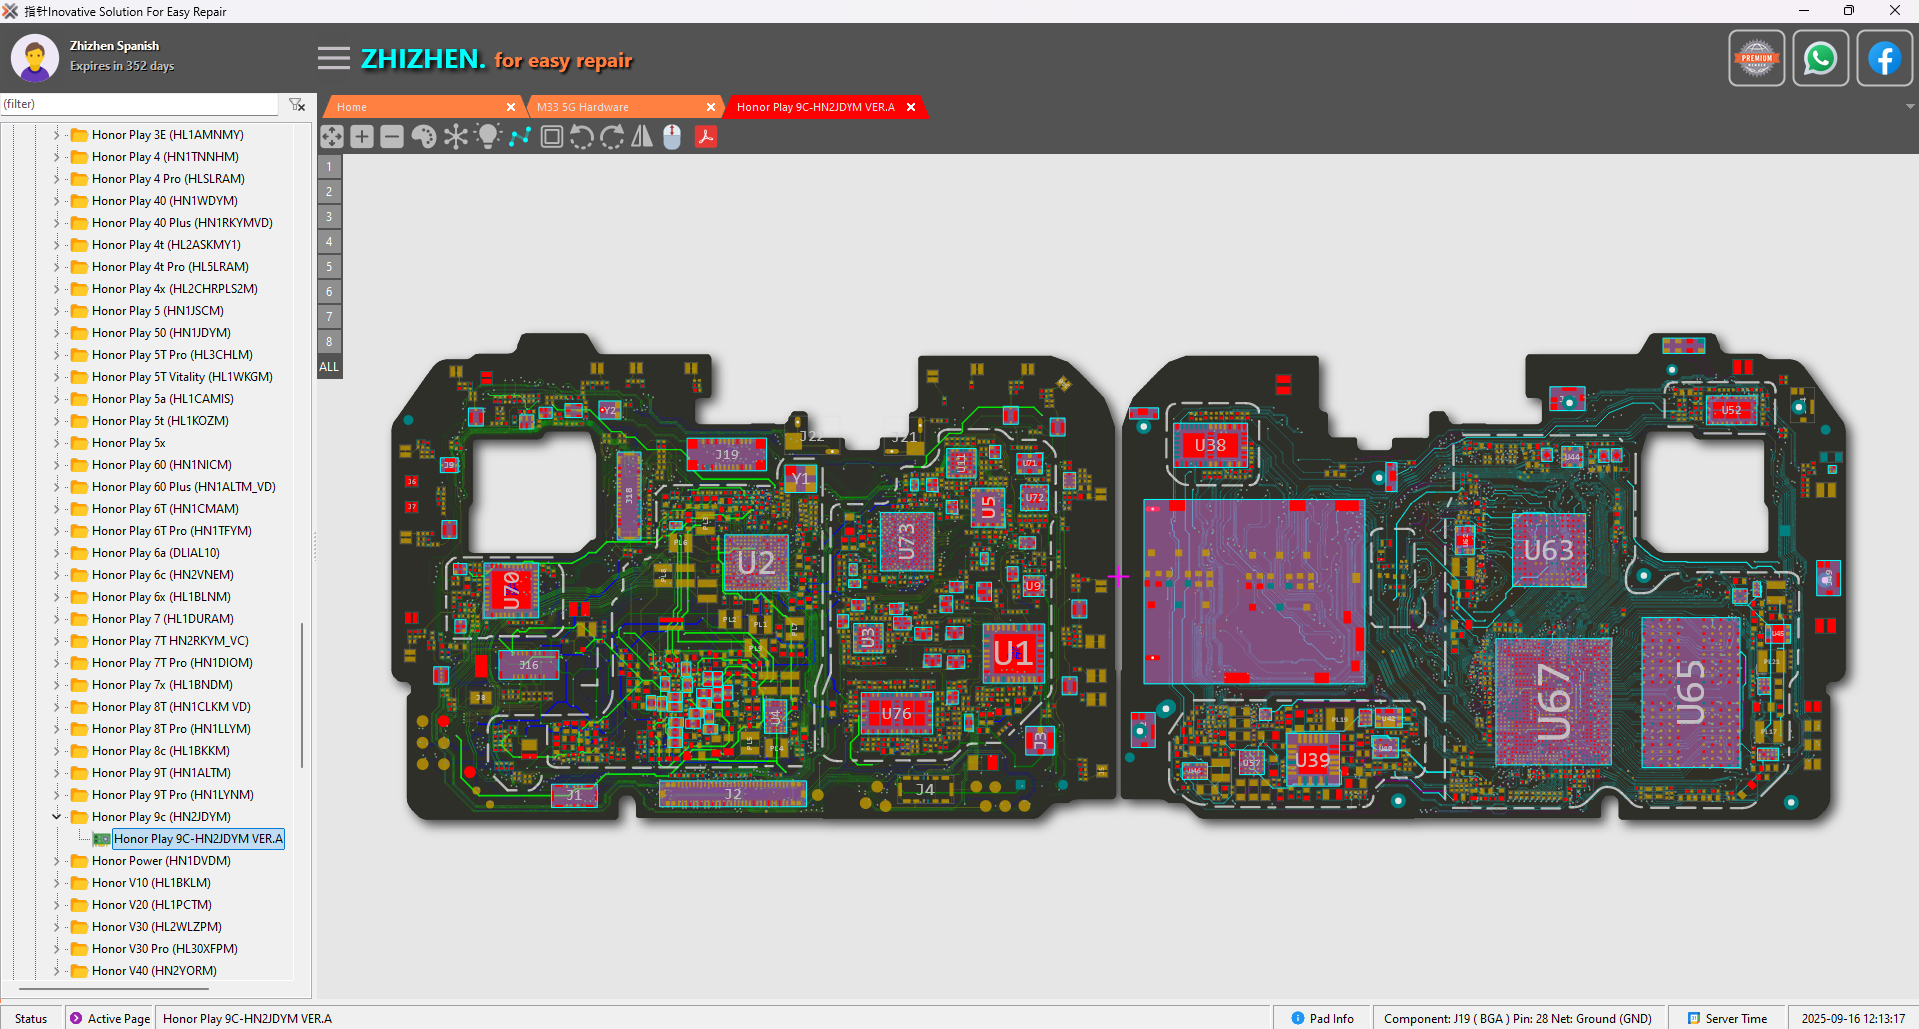Image resolution: width=1919 pixels, height=1029 pixels.
Task: Open the PDF schematic icon
Action: 706,137
